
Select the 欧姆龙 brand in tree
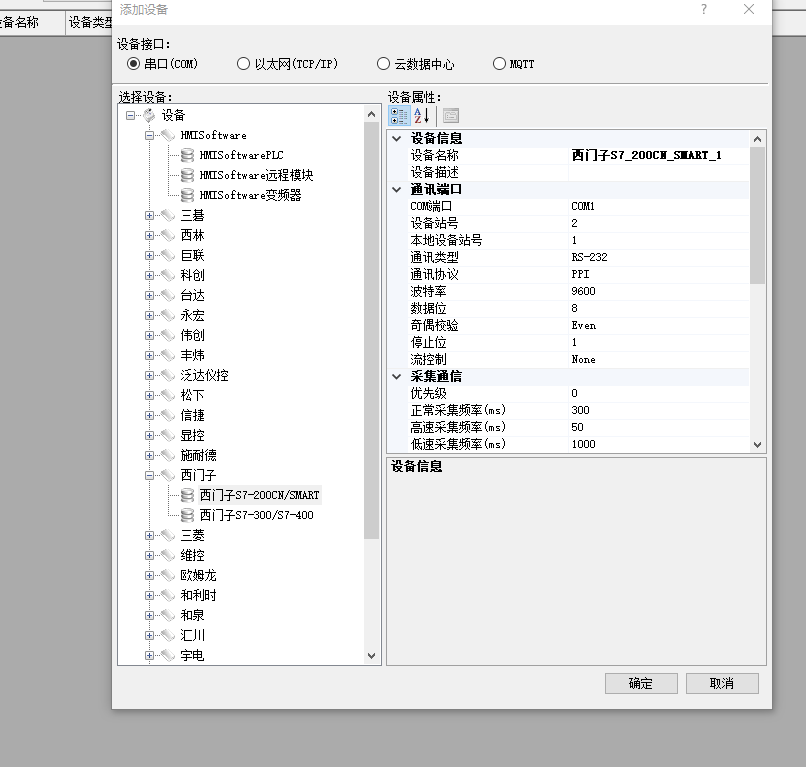coord(198,575)
